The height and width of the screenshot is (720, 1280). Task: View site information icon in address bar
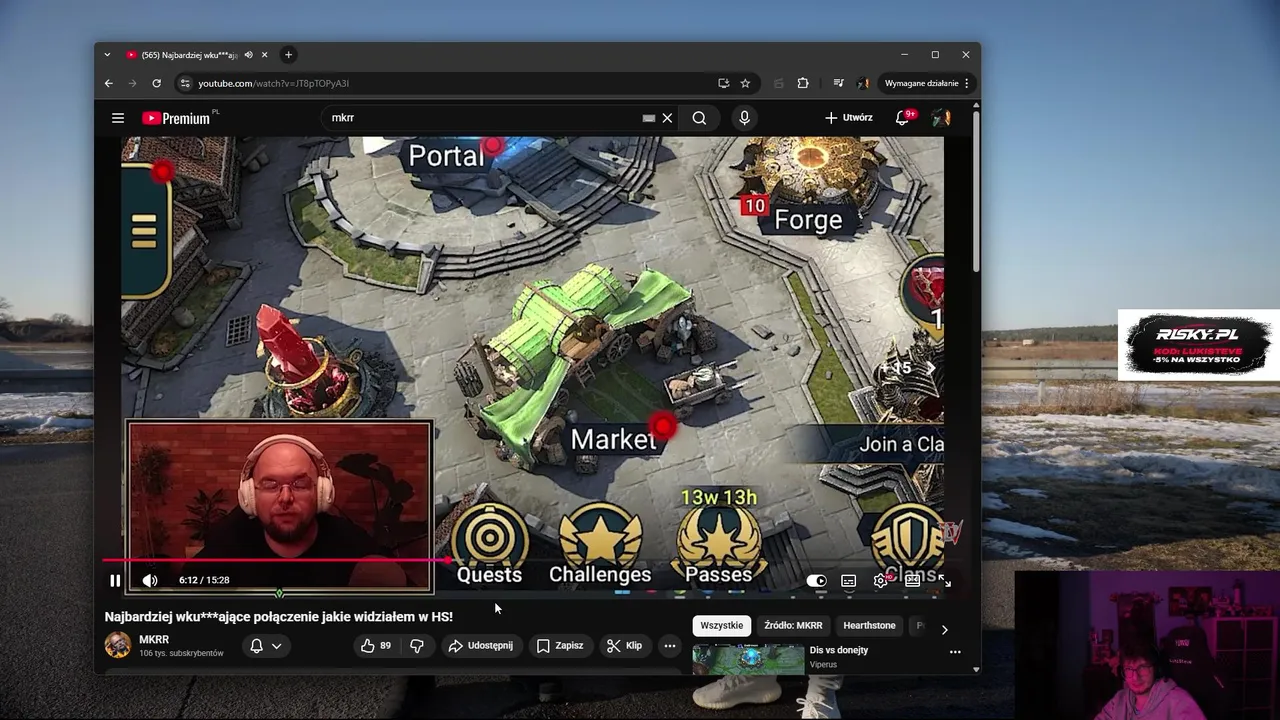[x=183, y=83]
